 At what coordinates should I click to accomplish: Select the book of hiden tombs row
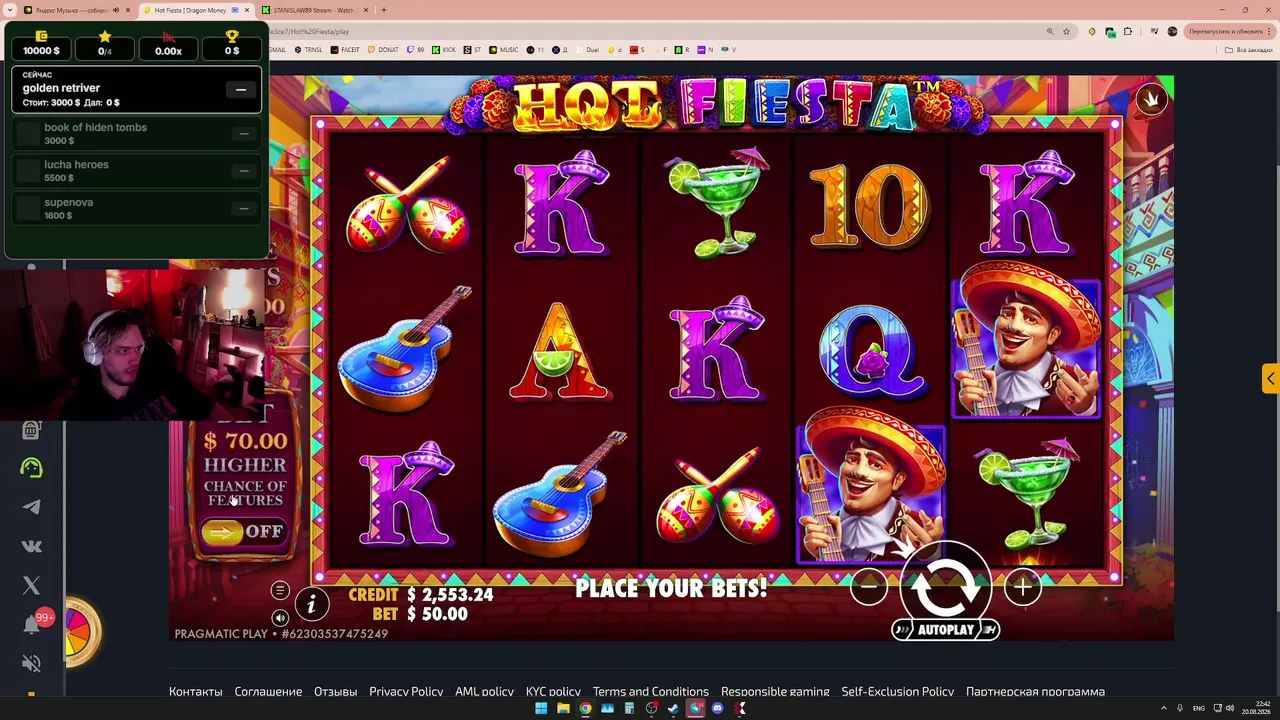(137, 134)
